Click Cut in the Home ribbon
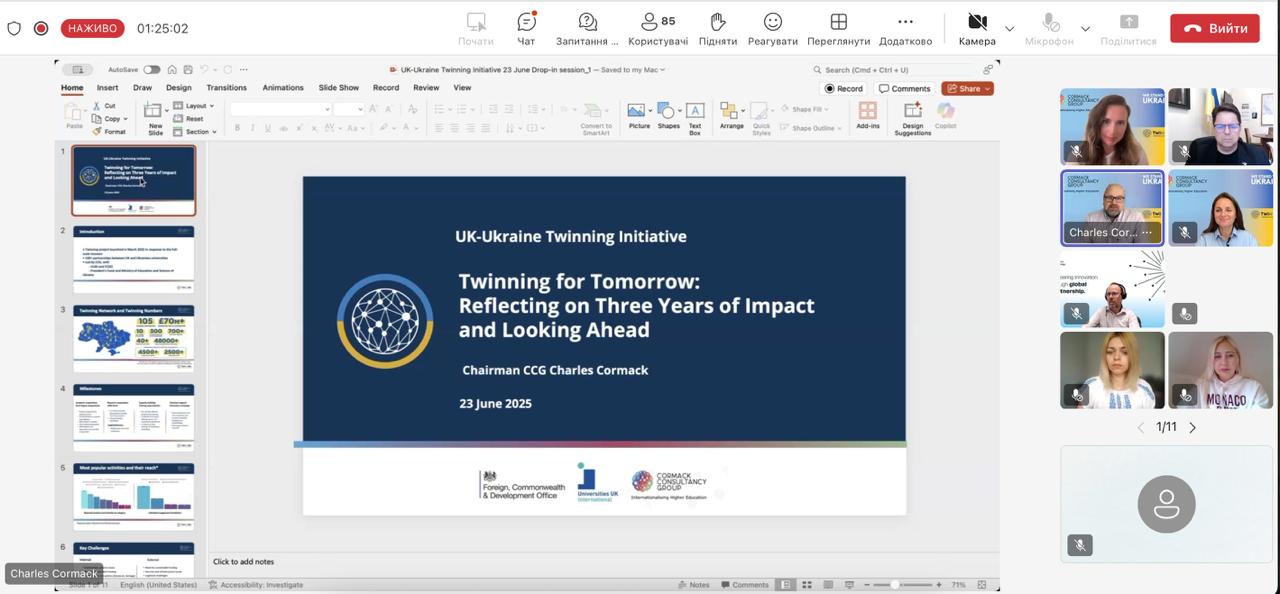This screenshot has height=594, width=1280. pyautogui.click(x=104, y=105)
